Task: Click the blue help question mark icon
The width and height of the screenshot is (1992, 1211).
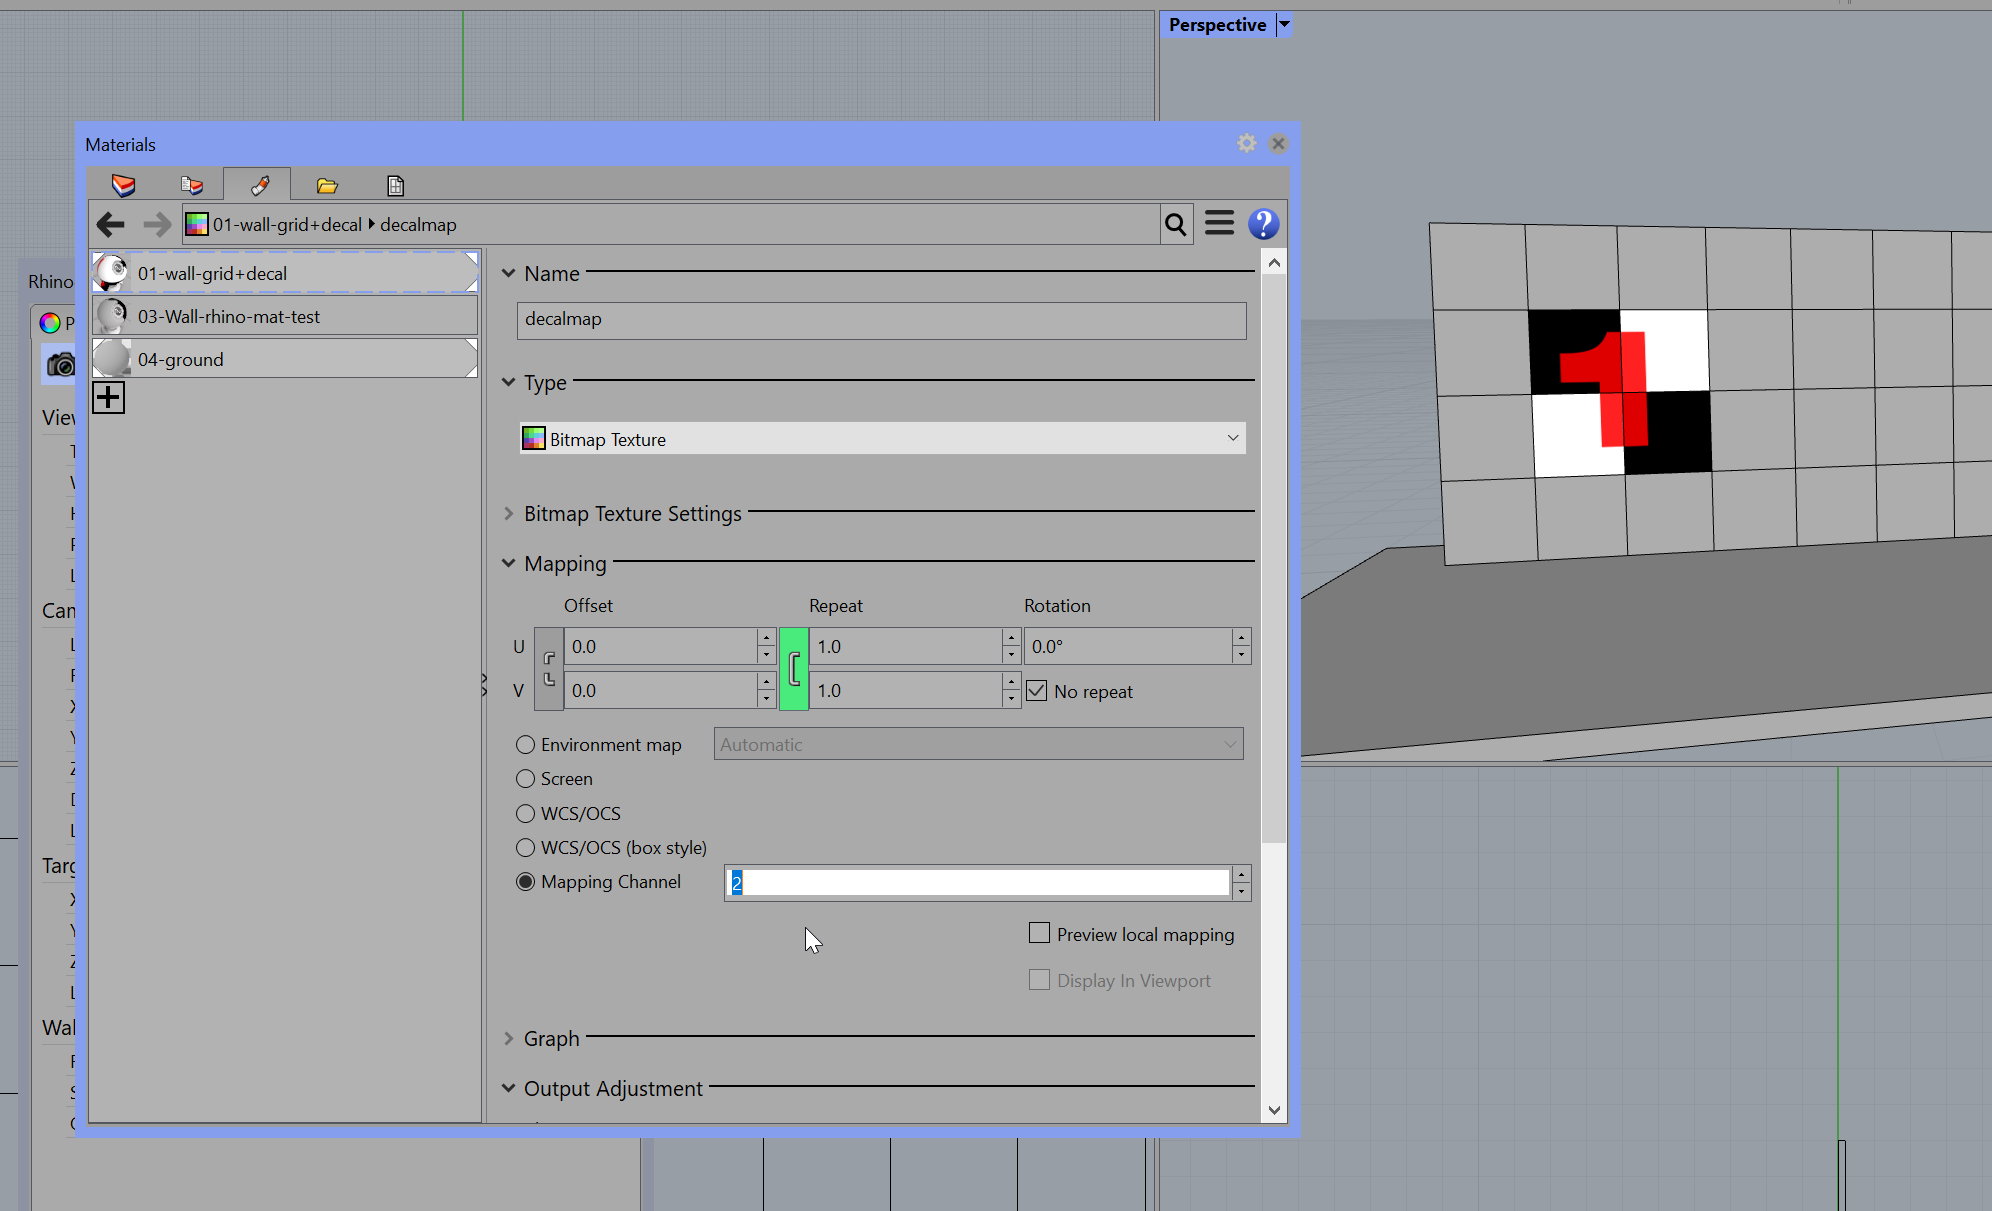Action: [x=1263, y=224]
